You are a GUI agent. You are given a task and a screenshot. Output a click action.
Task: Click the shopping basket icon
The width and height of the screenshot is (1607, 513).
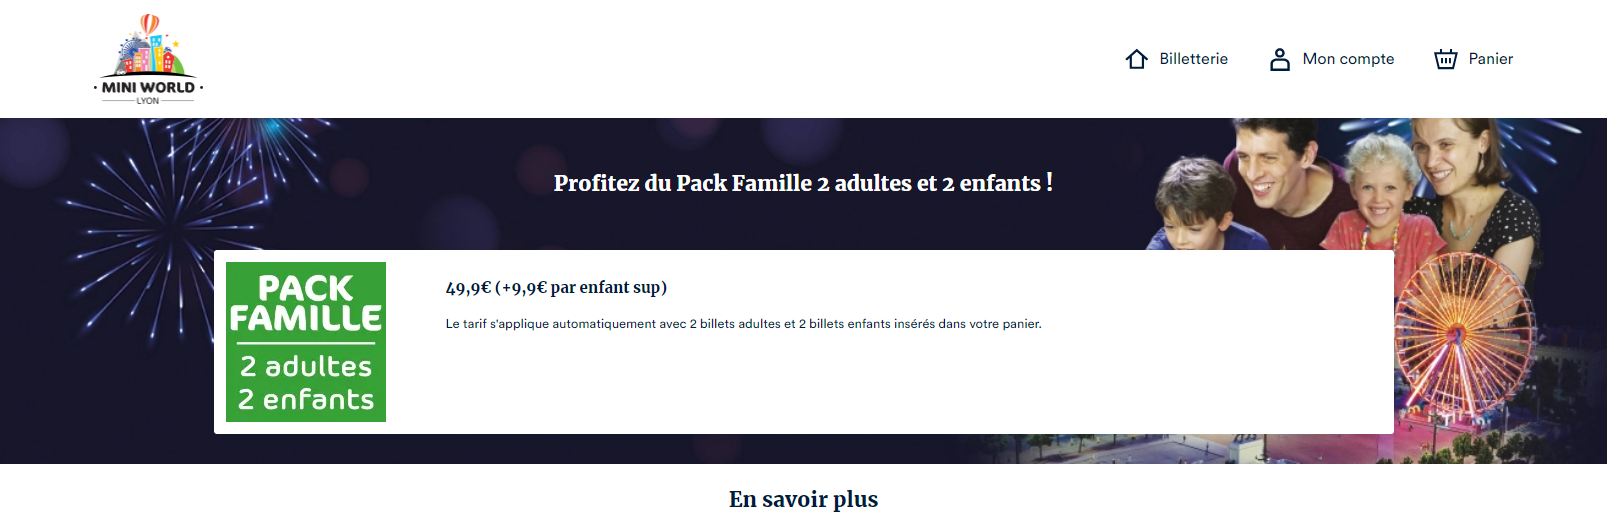pos(1446,59)
